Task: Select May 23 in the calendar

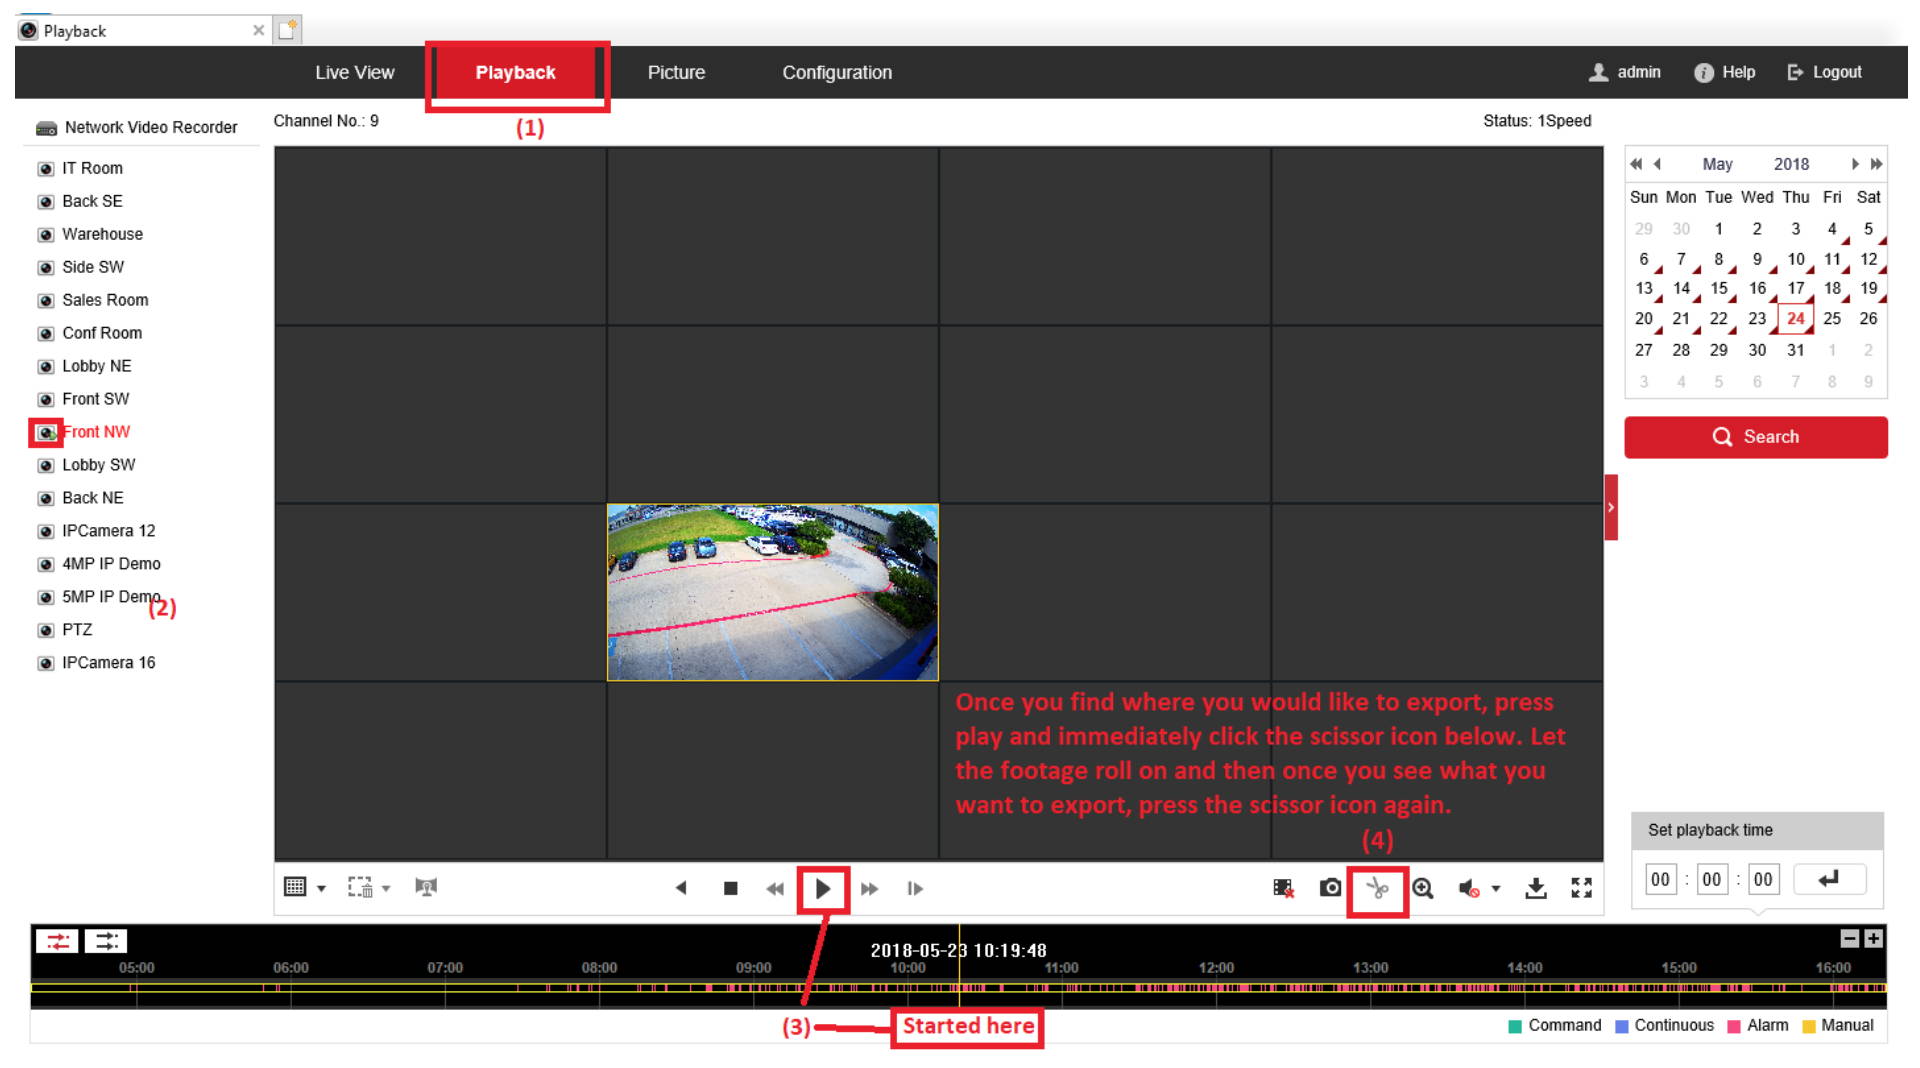Action: coord(1757,319)
